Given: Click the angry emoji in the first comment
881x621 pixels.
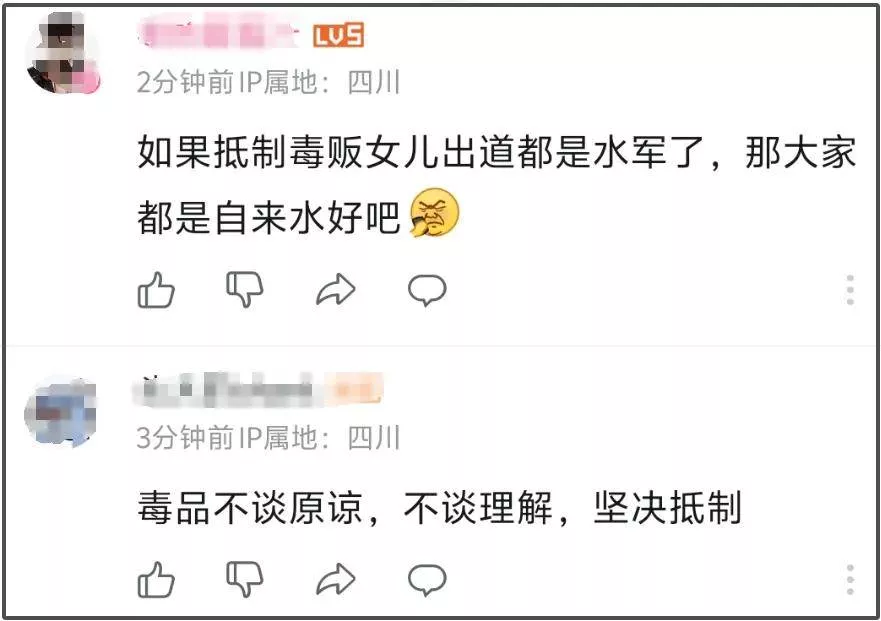Looking at the screenshot, I should [x=434, y=212].
